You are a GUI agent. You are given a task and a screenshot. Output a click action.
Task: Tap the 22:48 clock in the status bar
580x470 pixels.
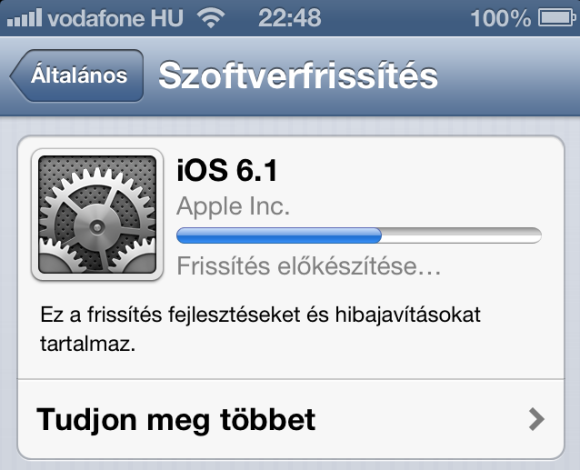(x=290, y=18)
